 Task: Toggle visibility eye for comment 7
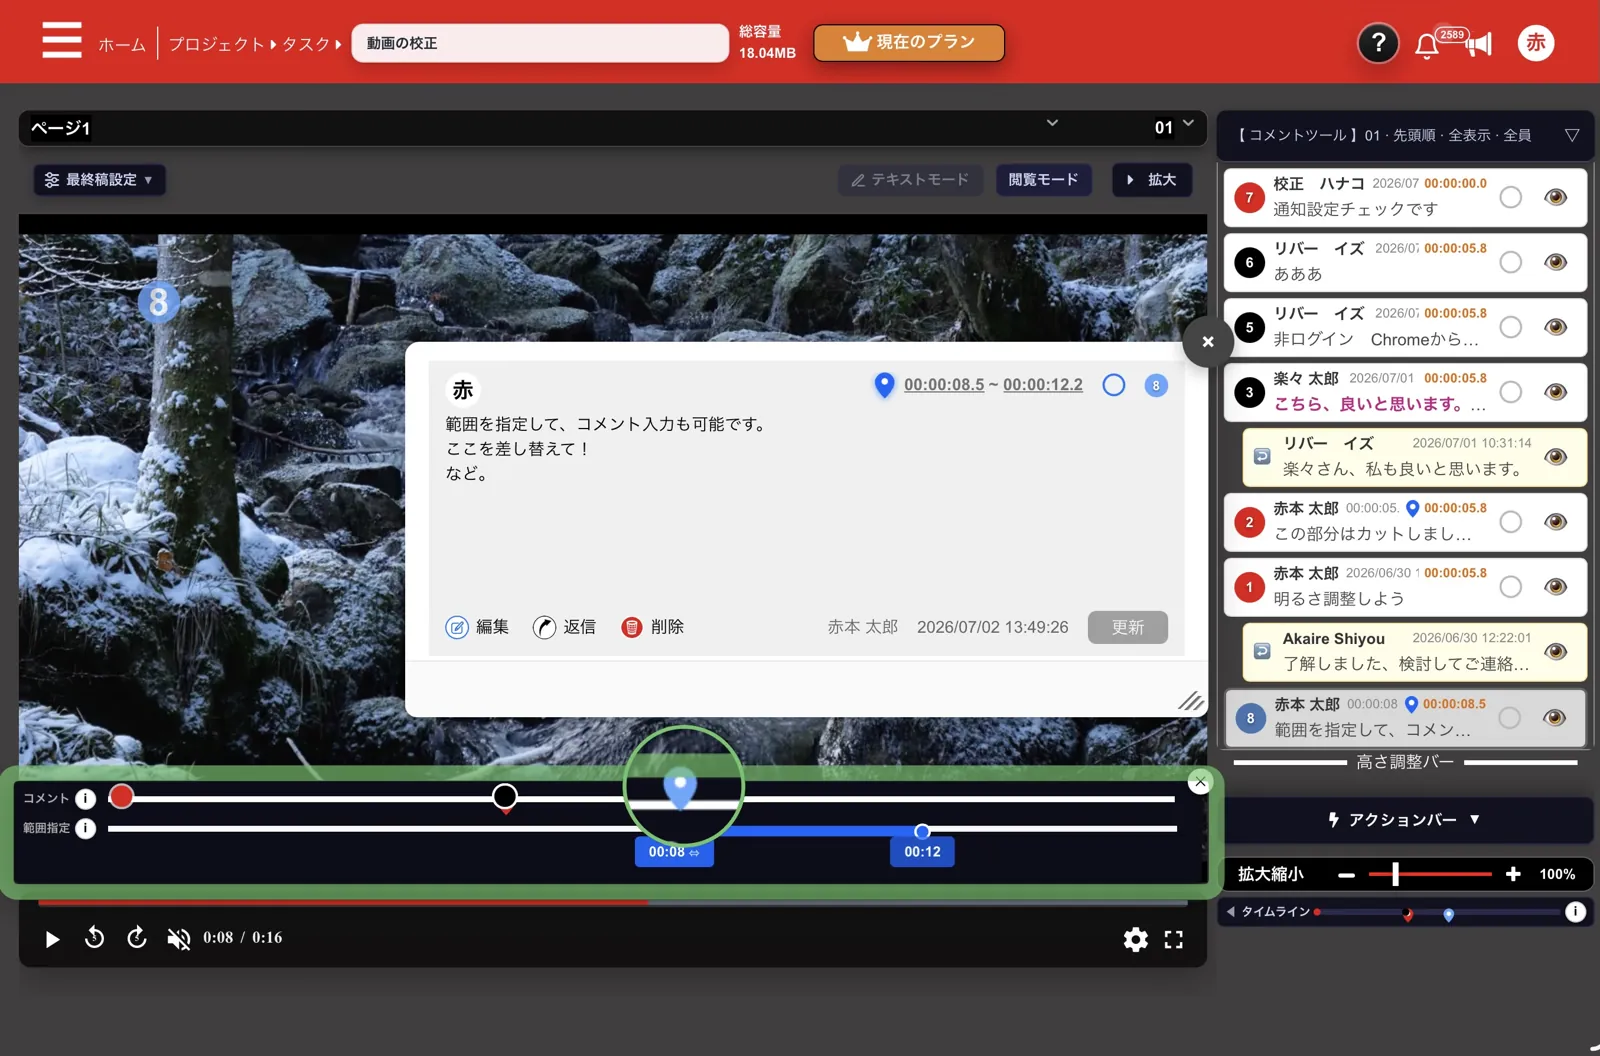(1555, 197)
